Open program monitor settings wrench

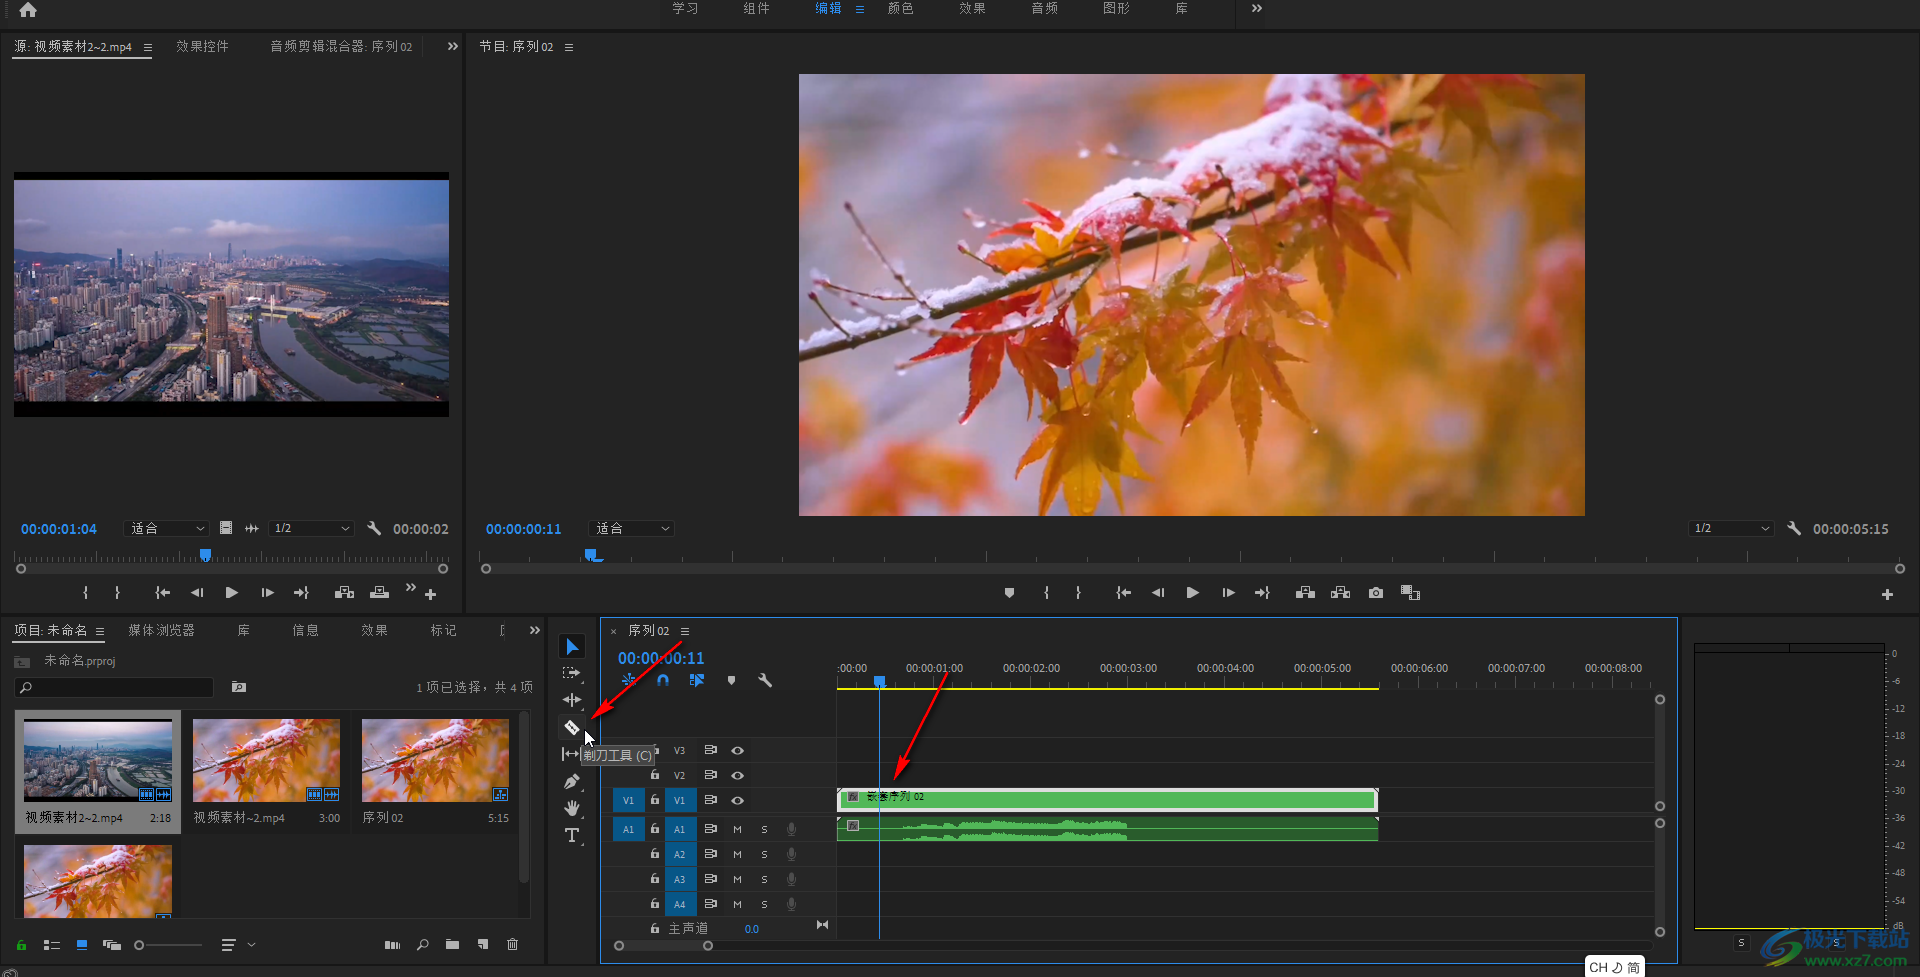(x=1794, y=528)
